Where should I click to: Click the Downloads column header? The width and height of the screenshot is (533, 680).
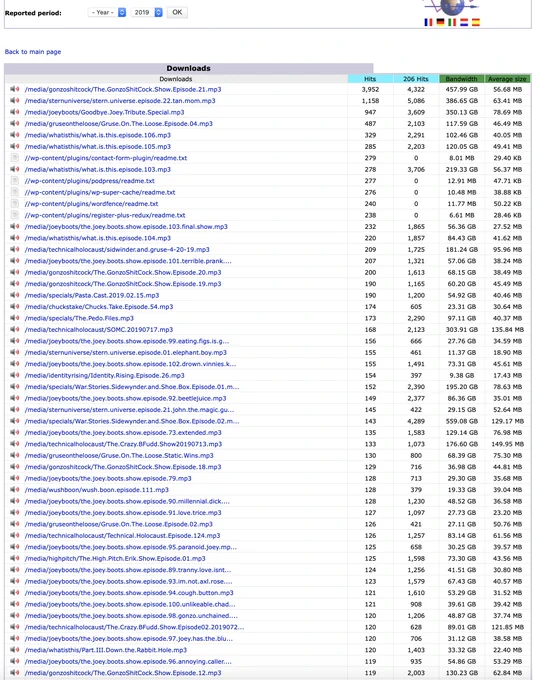click(176, 79)
